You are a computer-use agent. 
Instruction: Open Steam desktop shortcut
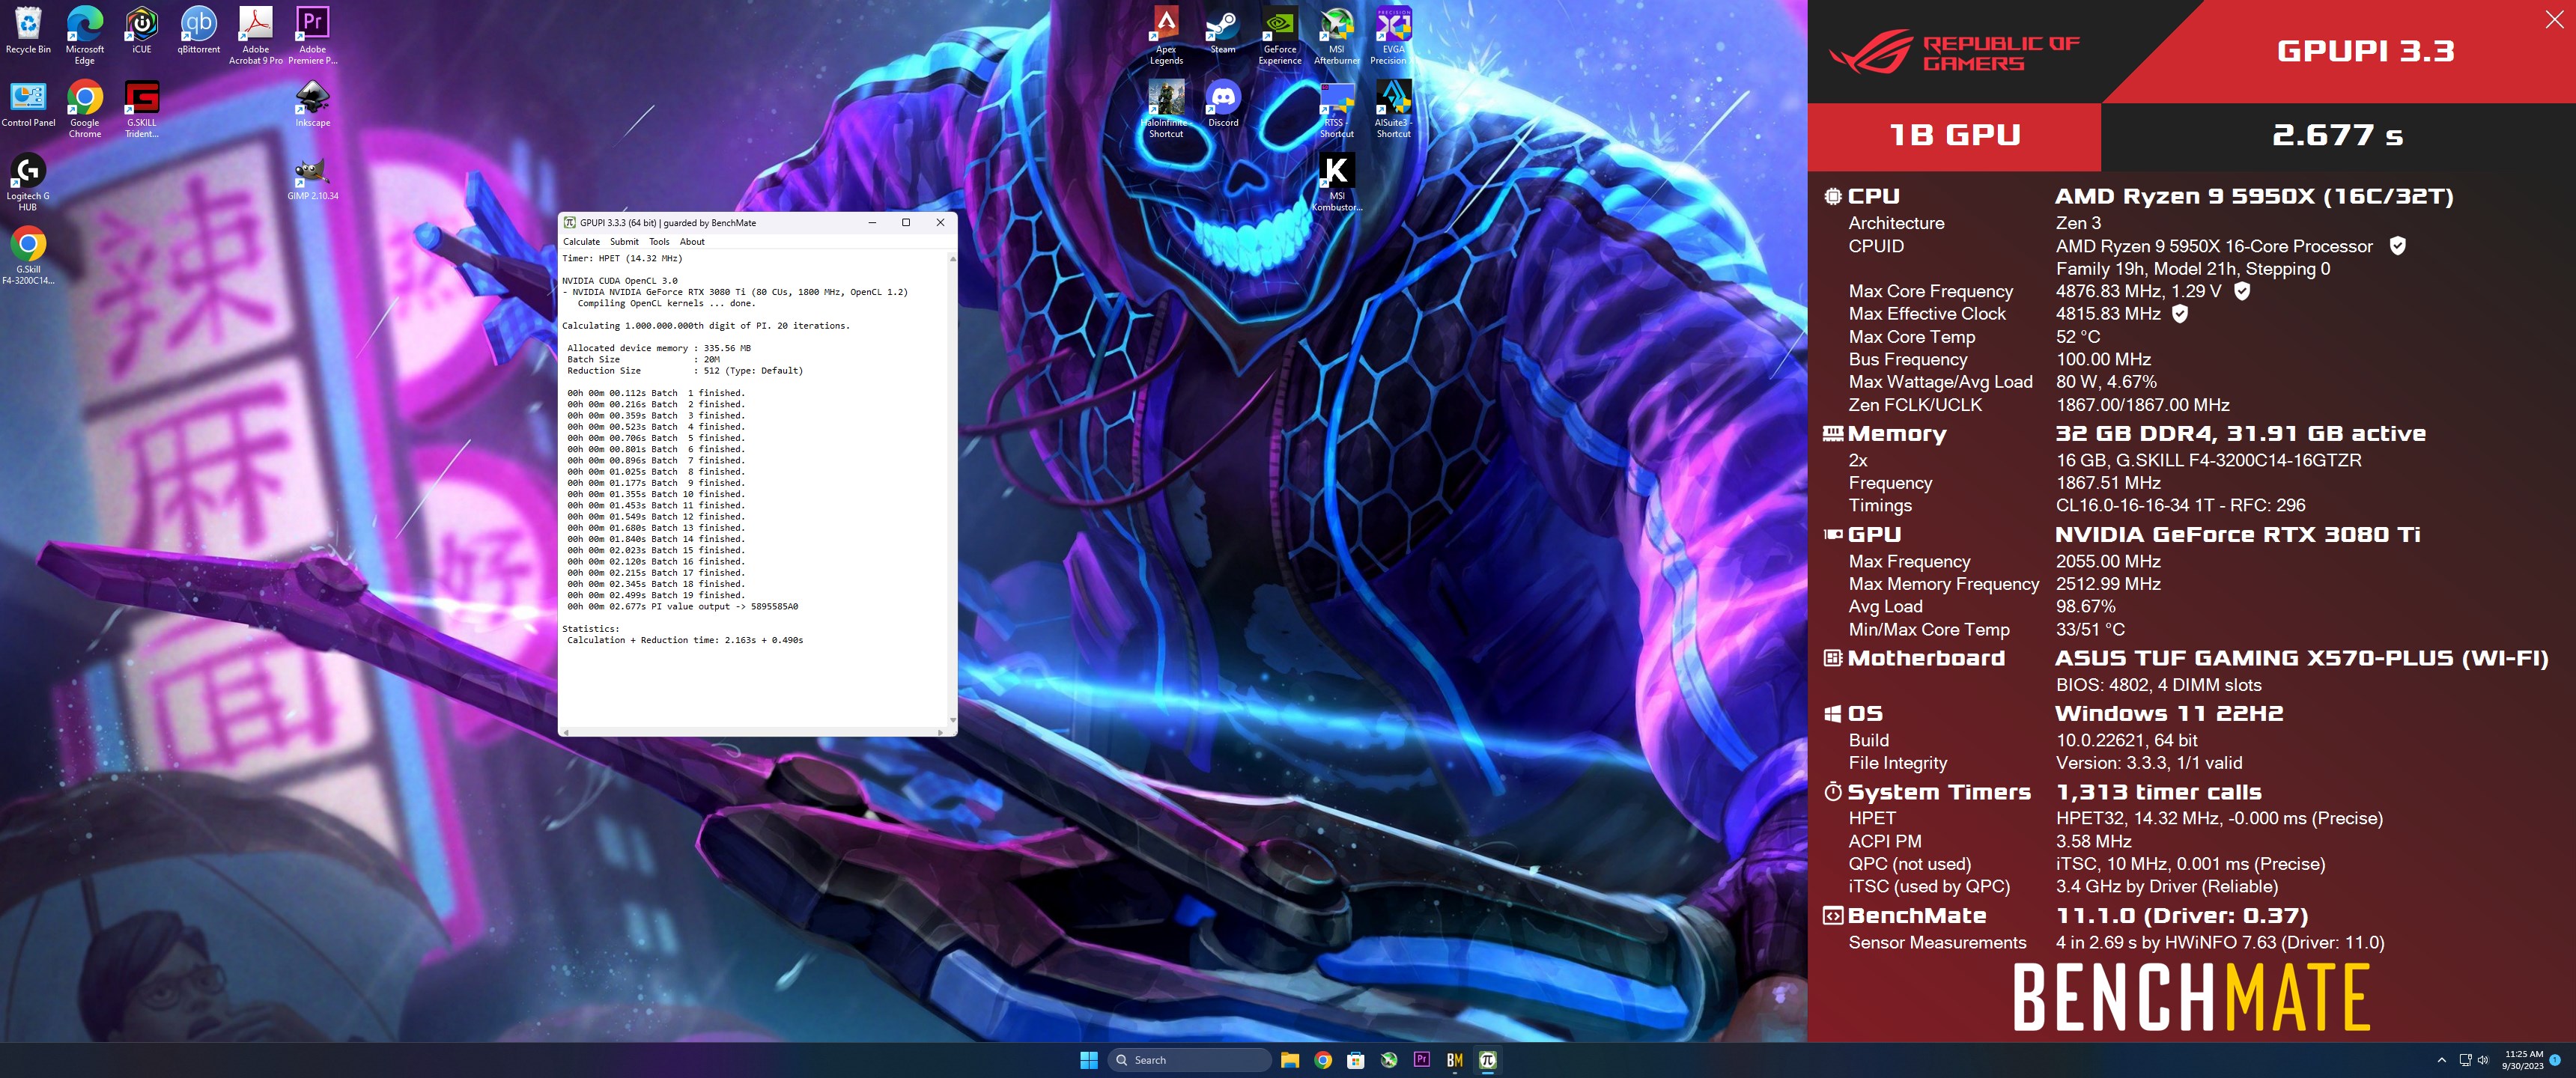[x=1223, y=30]
